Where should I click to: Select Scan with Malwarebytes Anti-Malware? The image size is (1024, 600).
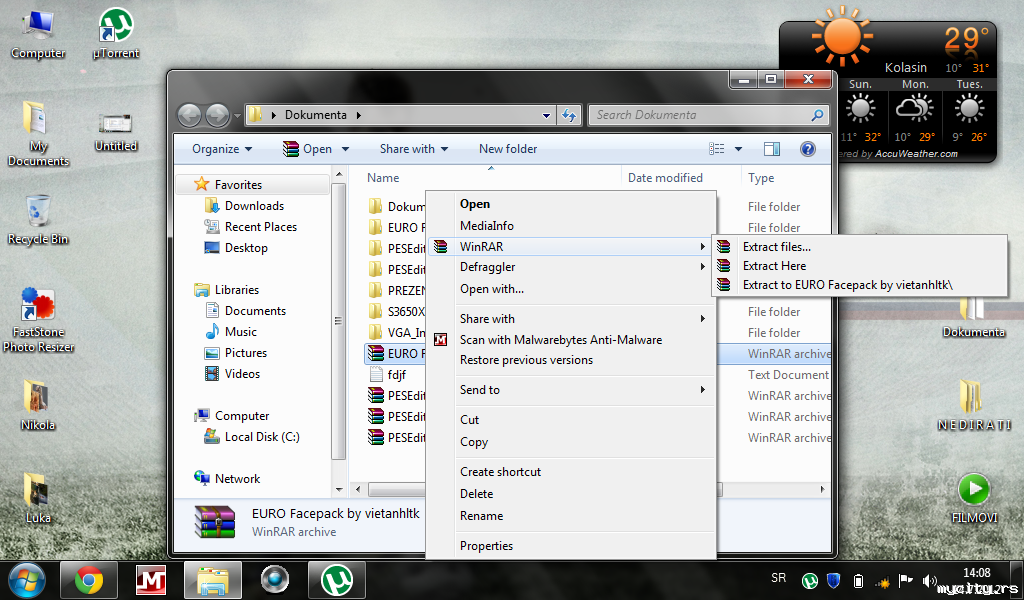tap(572, 339)
